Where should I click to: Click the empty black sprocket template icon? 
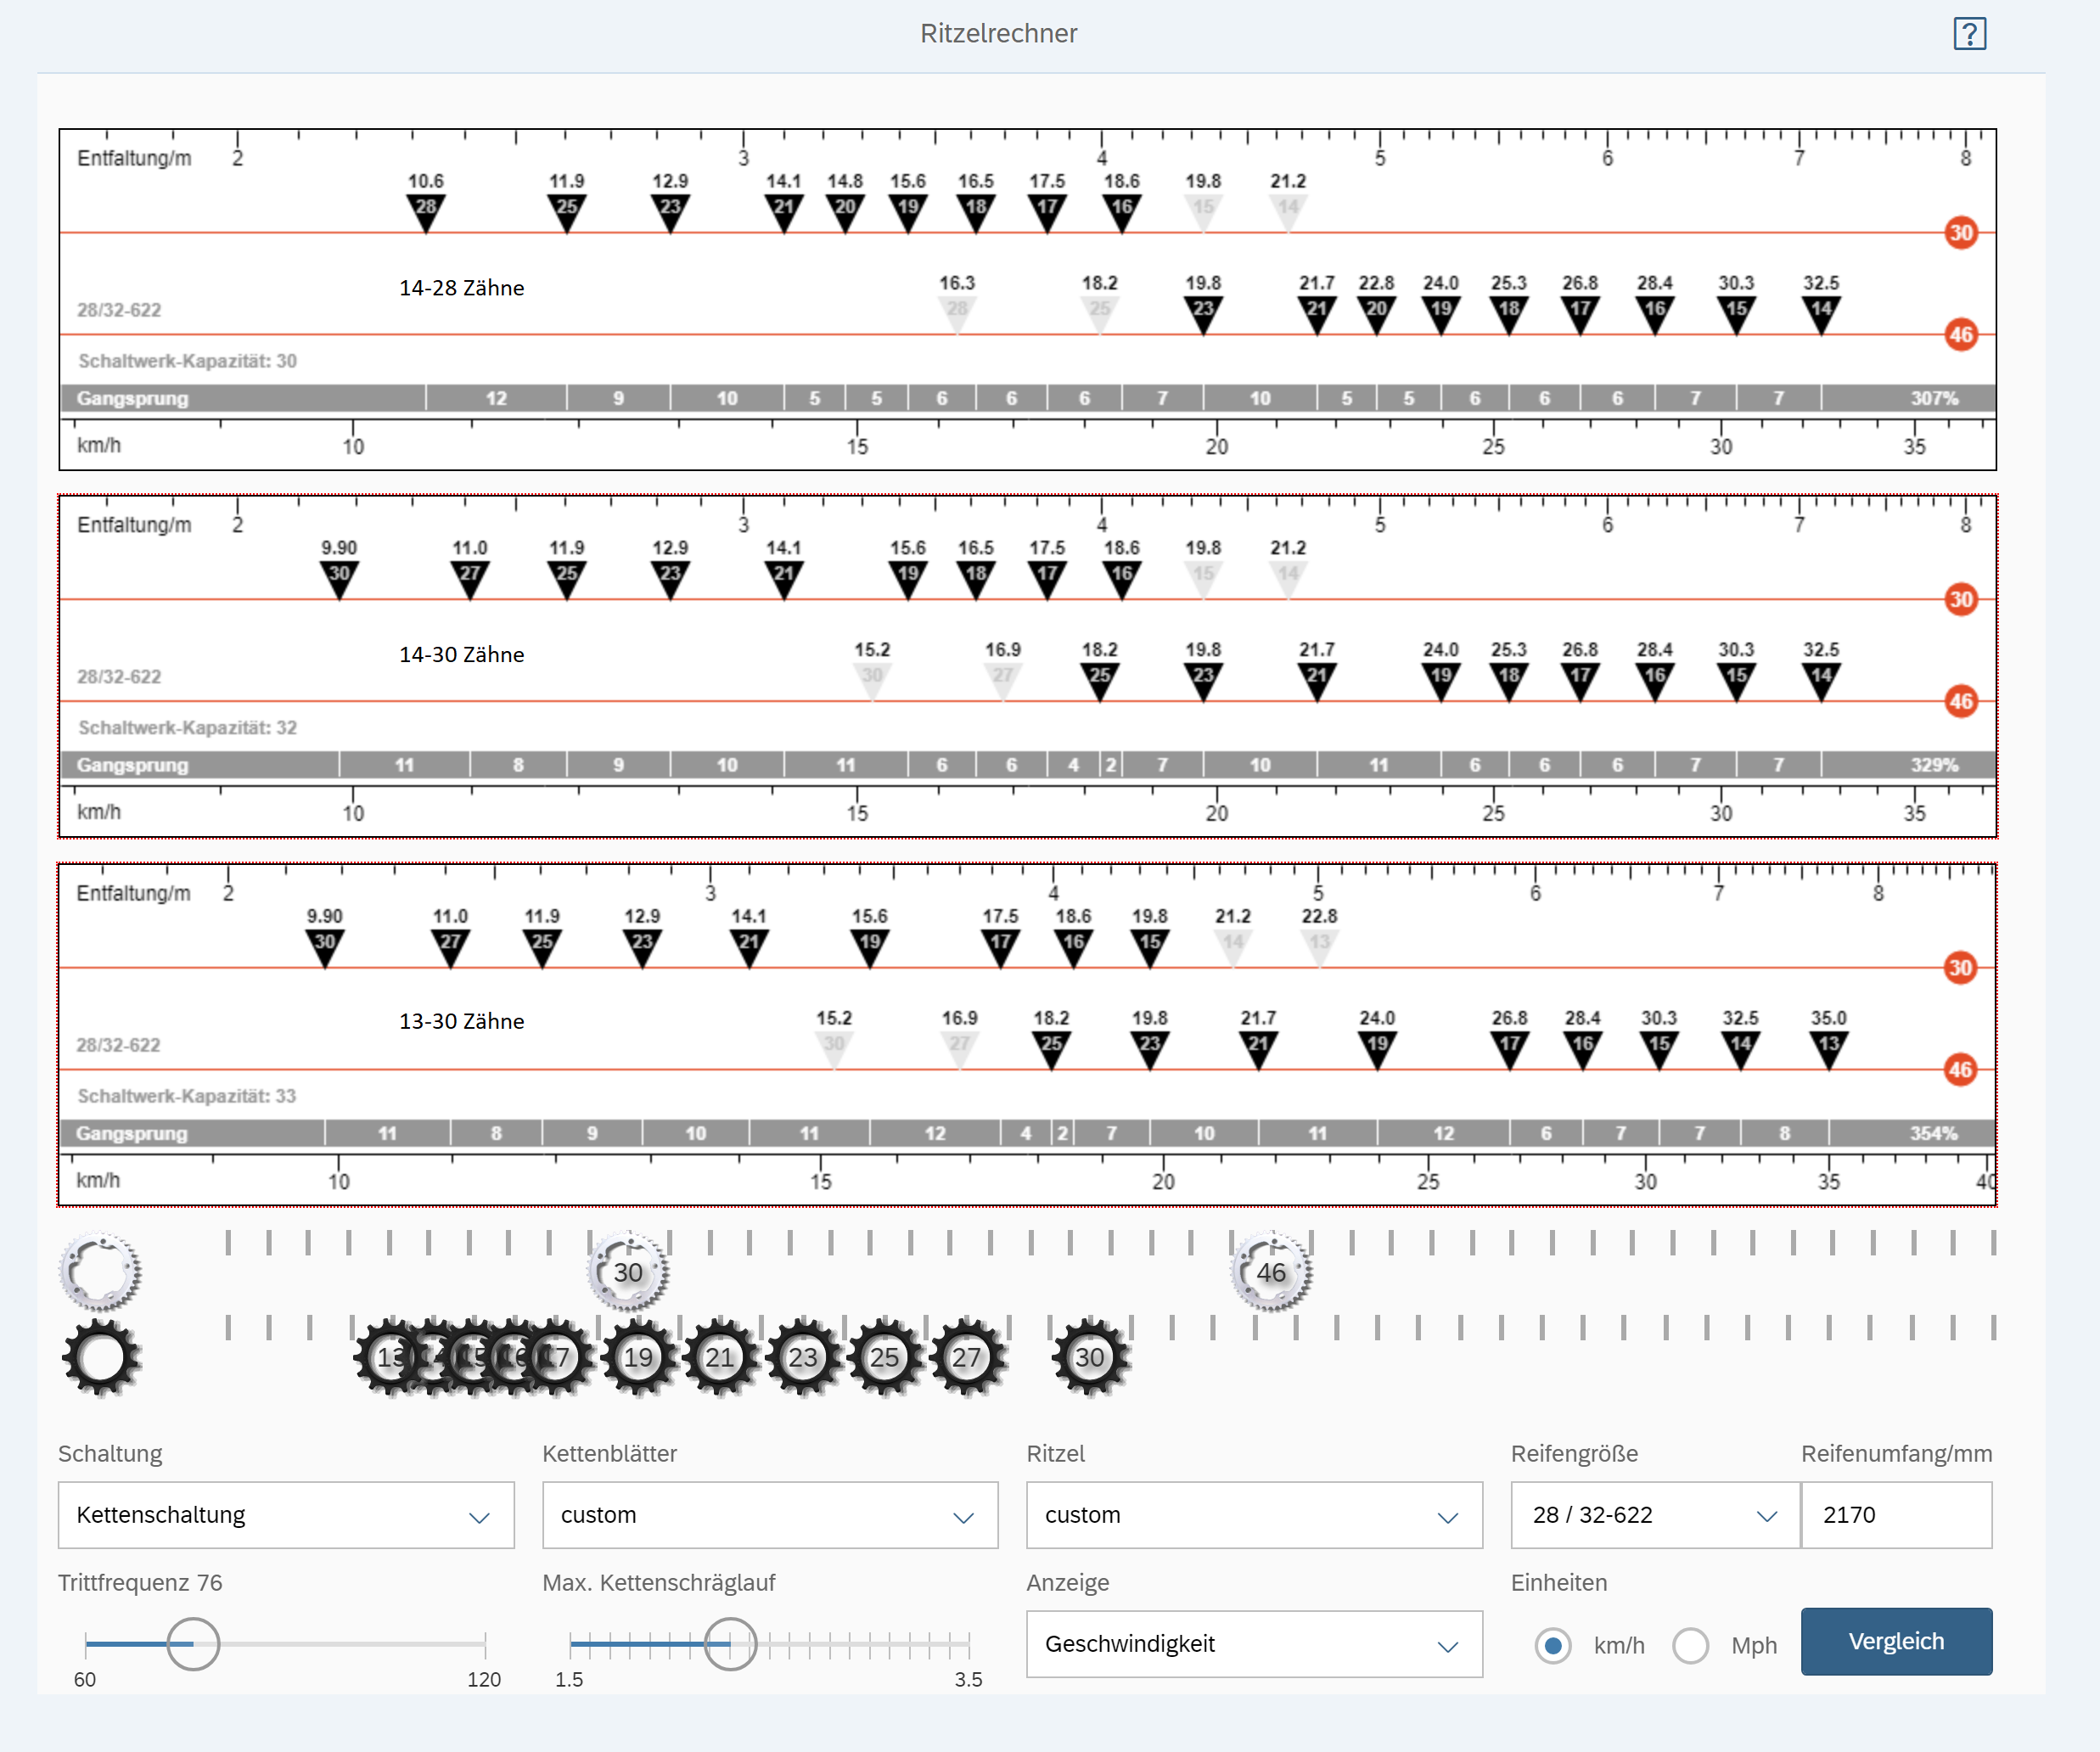(100, 1358)
